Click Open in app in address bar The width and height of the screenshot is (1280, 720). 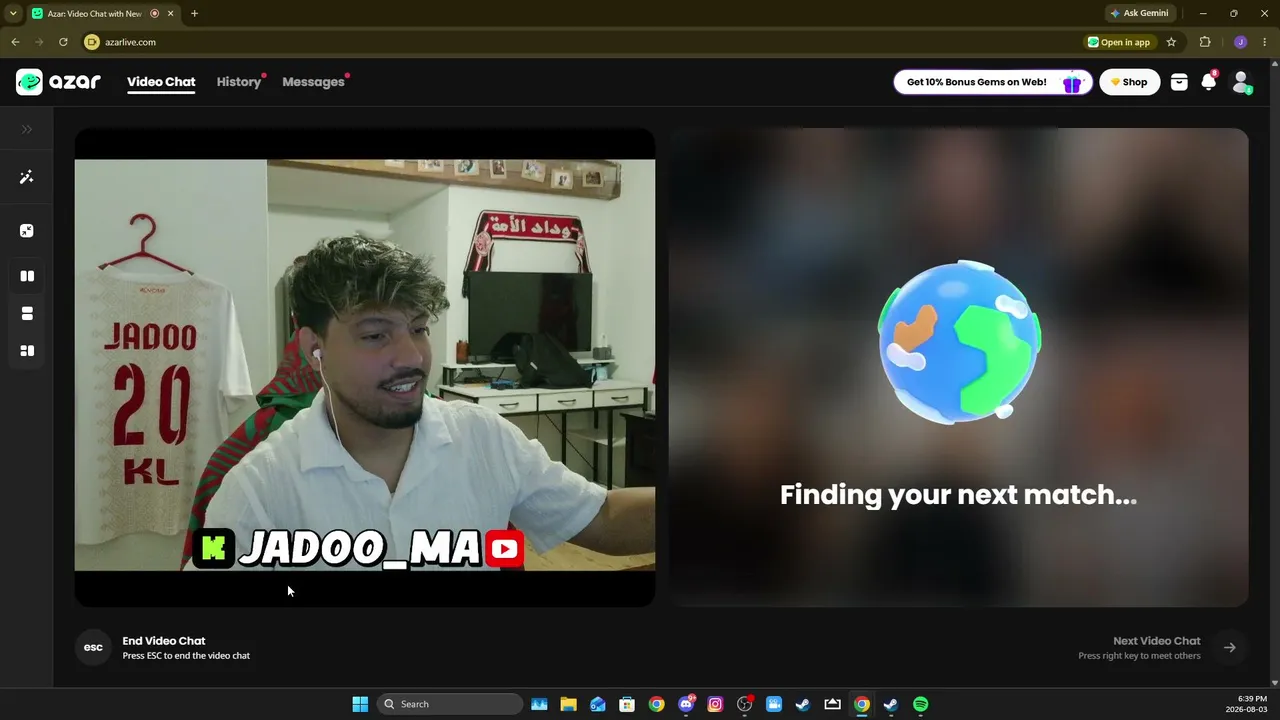point(1119,42)
